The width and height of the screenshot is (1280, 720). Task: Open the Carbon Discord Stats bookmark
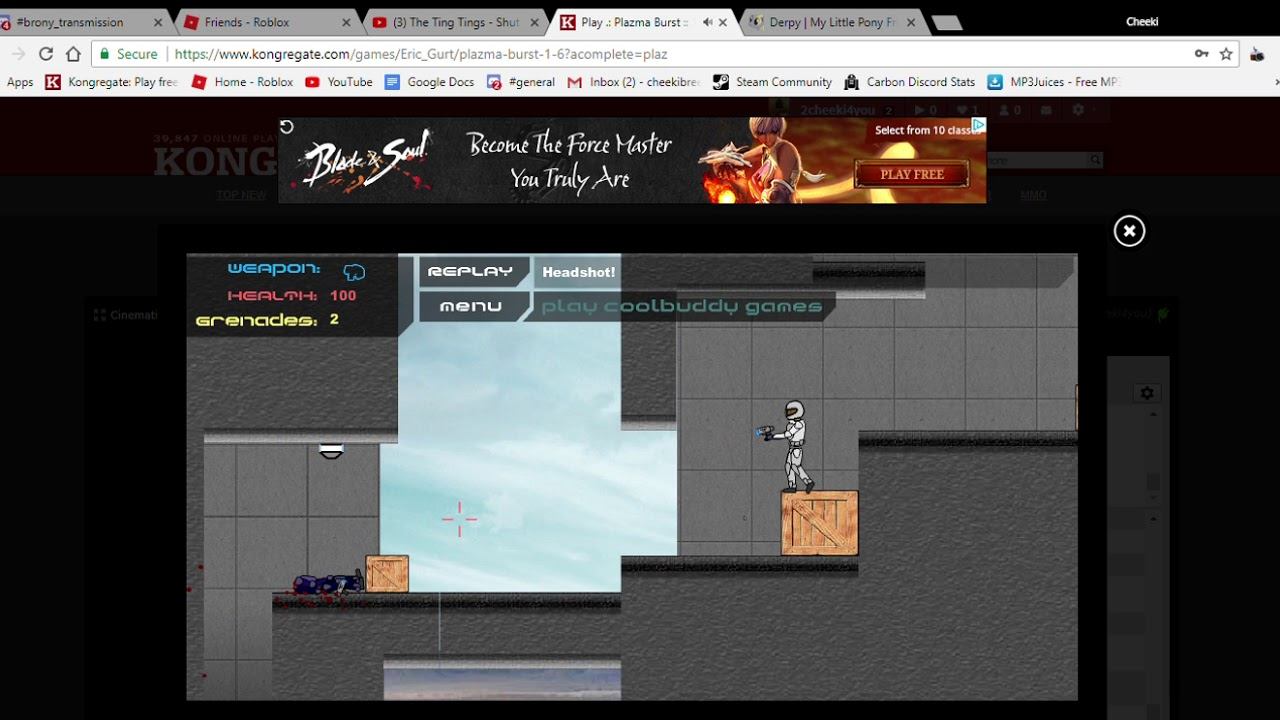click(x=909, y=82)
